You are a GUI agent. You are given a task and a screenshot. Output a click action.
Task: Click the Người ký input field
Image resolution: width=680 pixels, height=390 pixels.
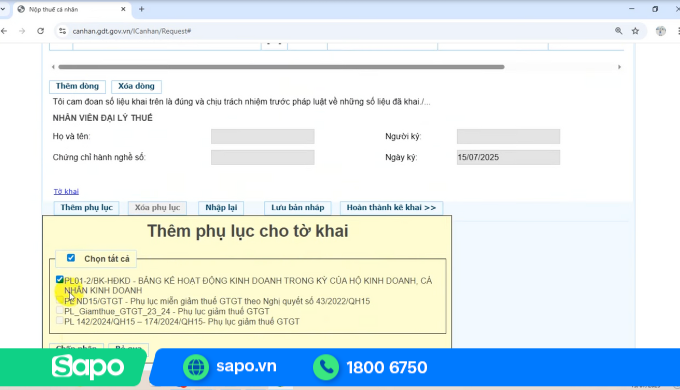click(508, 136)
